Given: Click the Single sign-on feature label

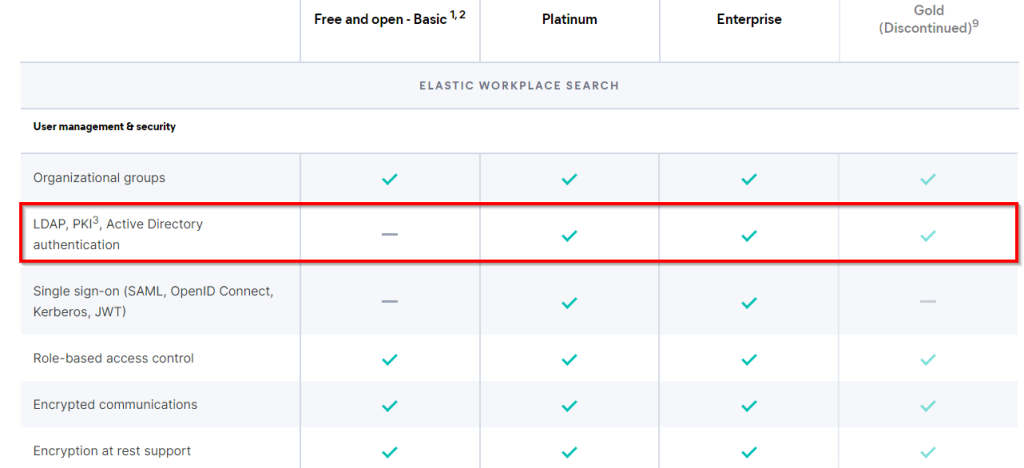Looking at the screenshot, I should click(x=153, y=302).
